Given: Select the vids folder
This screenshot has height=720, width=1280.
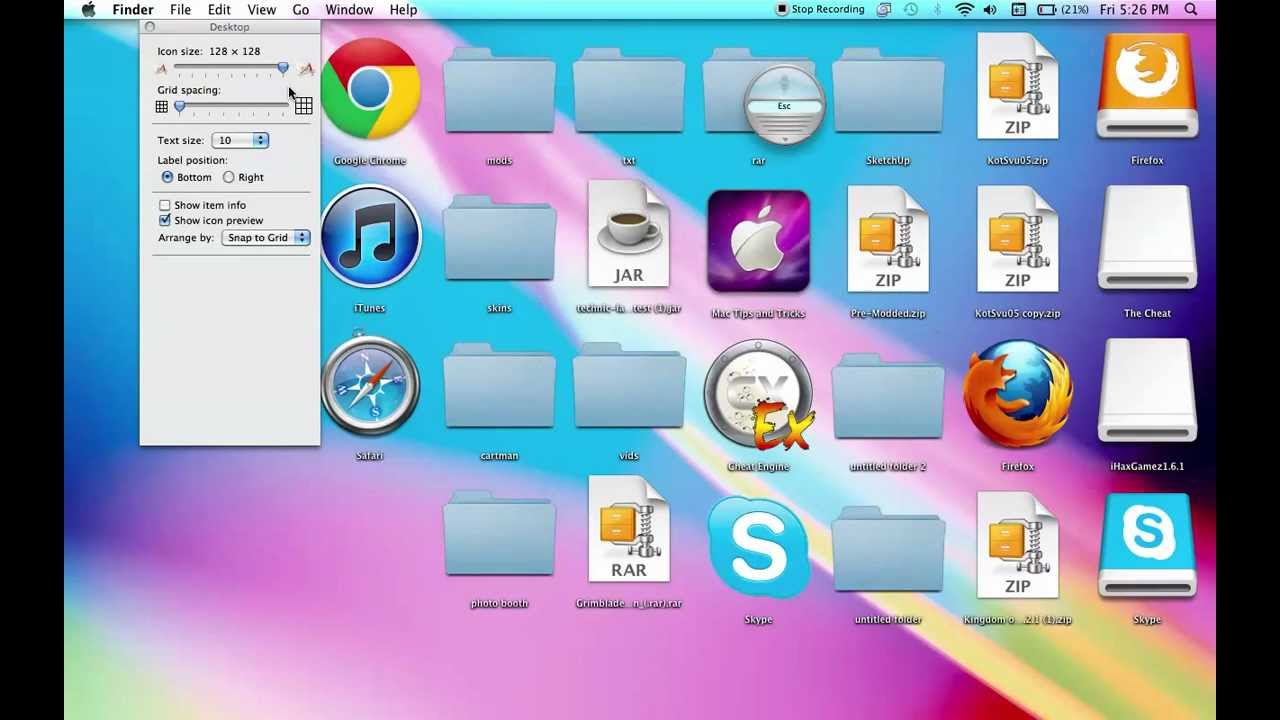Looking at the screenshot, I should 629,386.
